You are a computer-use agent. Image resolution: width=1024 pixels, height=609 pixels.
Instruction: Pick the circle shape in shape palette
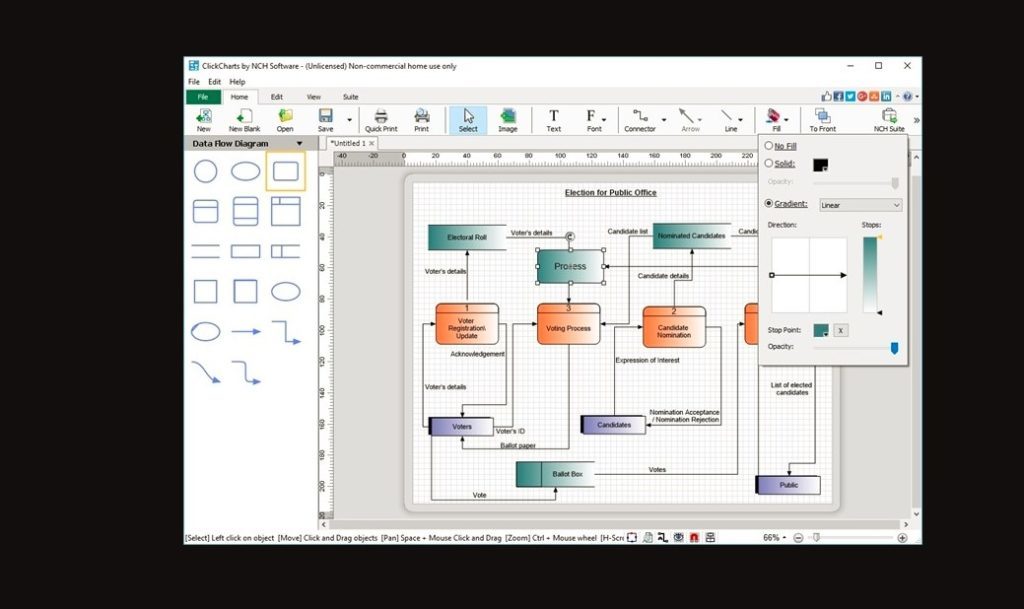coord(206,171)
